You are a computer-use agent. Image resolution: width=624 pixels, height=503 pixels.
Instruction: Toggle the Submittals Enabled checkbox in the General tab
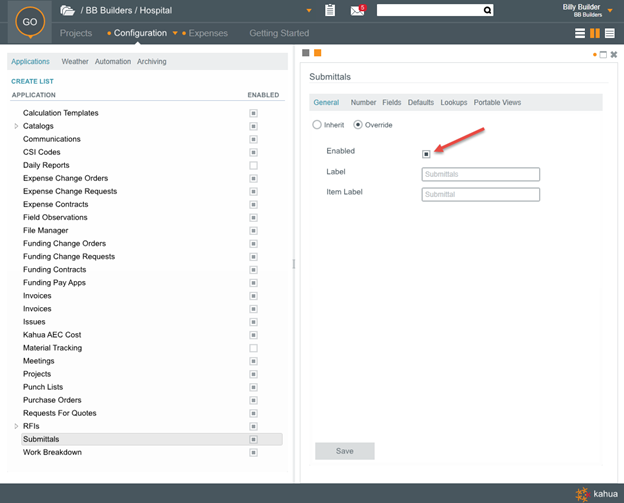coord(426,154)
